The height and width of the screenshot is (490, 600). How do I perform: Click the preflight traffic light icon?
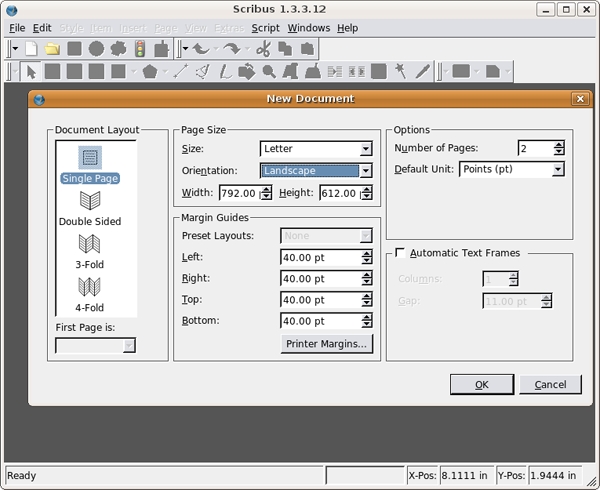point(140,48)
